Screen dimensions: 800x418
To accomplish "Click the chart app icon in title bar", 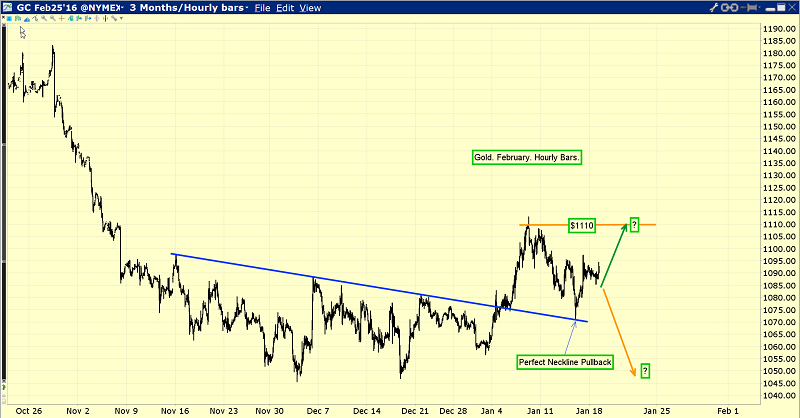I will [x=8, y=7].
